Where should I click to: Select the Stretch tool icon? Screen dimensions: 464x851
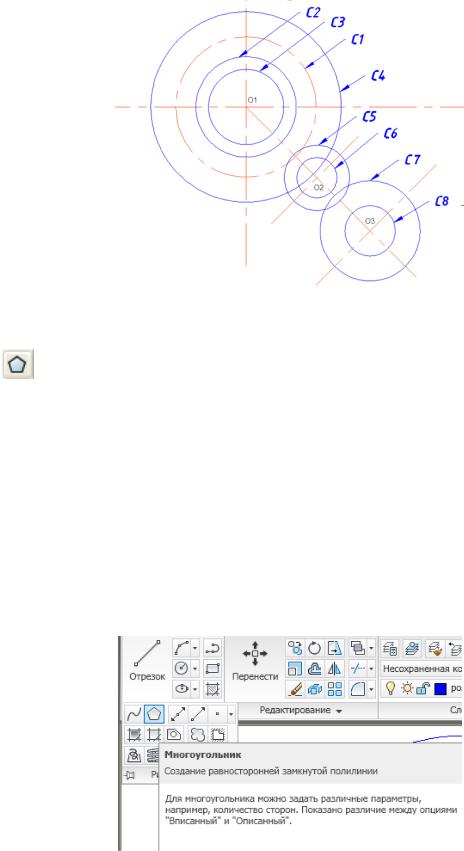335,647
